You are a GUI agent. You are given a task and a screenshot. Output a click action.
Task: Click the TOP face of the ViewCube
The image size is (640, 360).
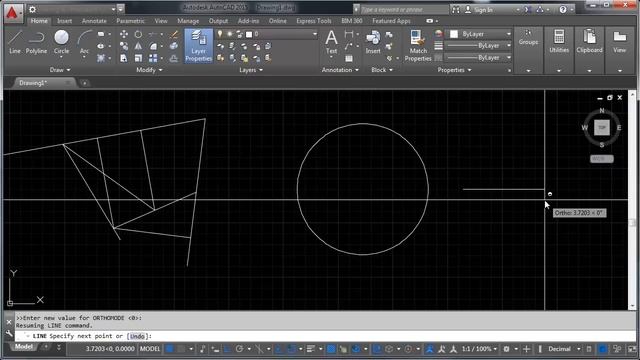coord(602,127)
